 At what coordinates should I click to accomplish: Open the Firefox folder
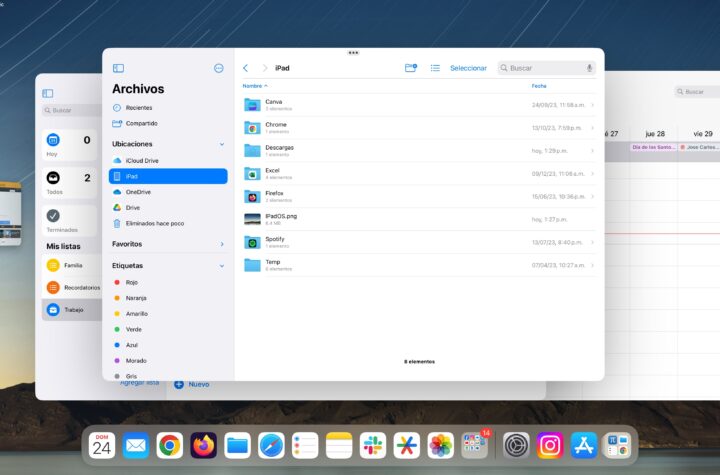tap(419, 197)
